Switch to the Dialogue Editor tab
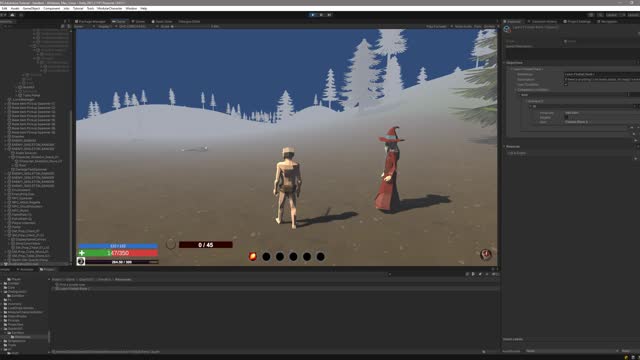This screenshot has height=360, width=640. click(x=189, y=21)
